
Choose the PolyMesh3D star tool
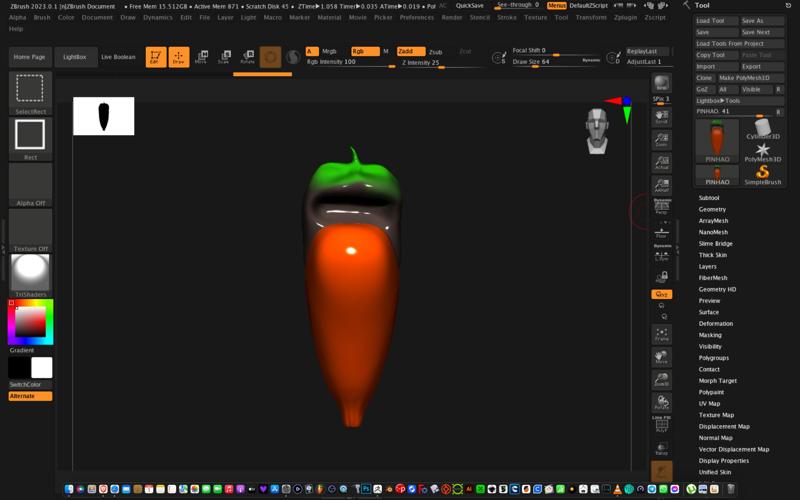pyautogui.click(x=762, y=152)
